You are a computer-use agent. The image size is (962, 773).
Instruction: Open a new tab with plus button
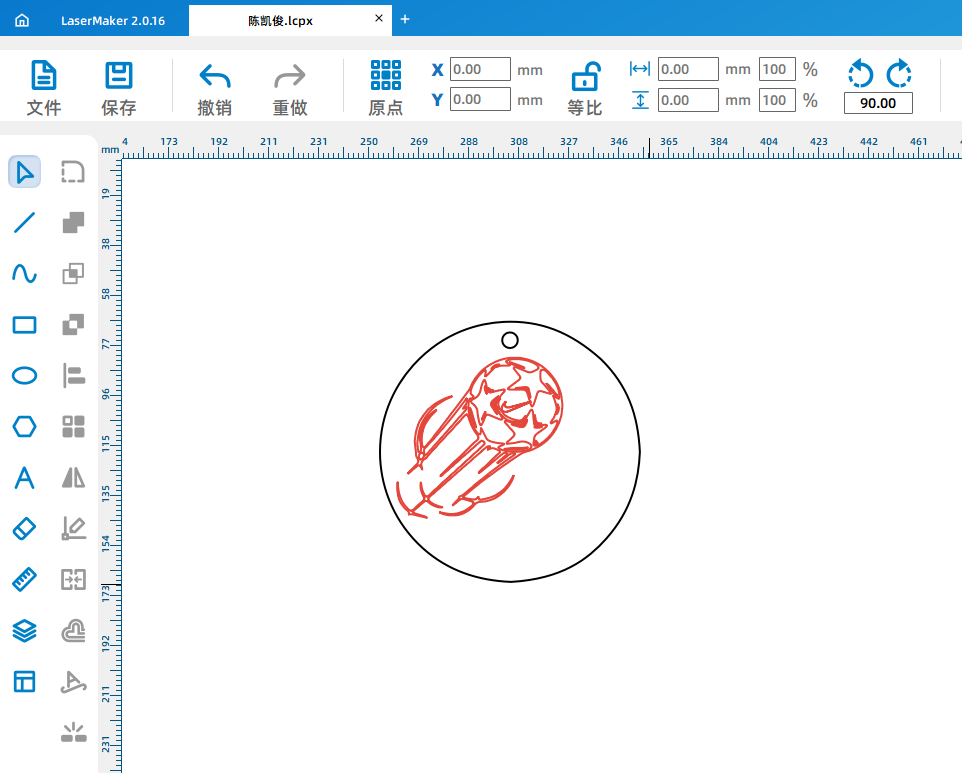tap(405, 19)
